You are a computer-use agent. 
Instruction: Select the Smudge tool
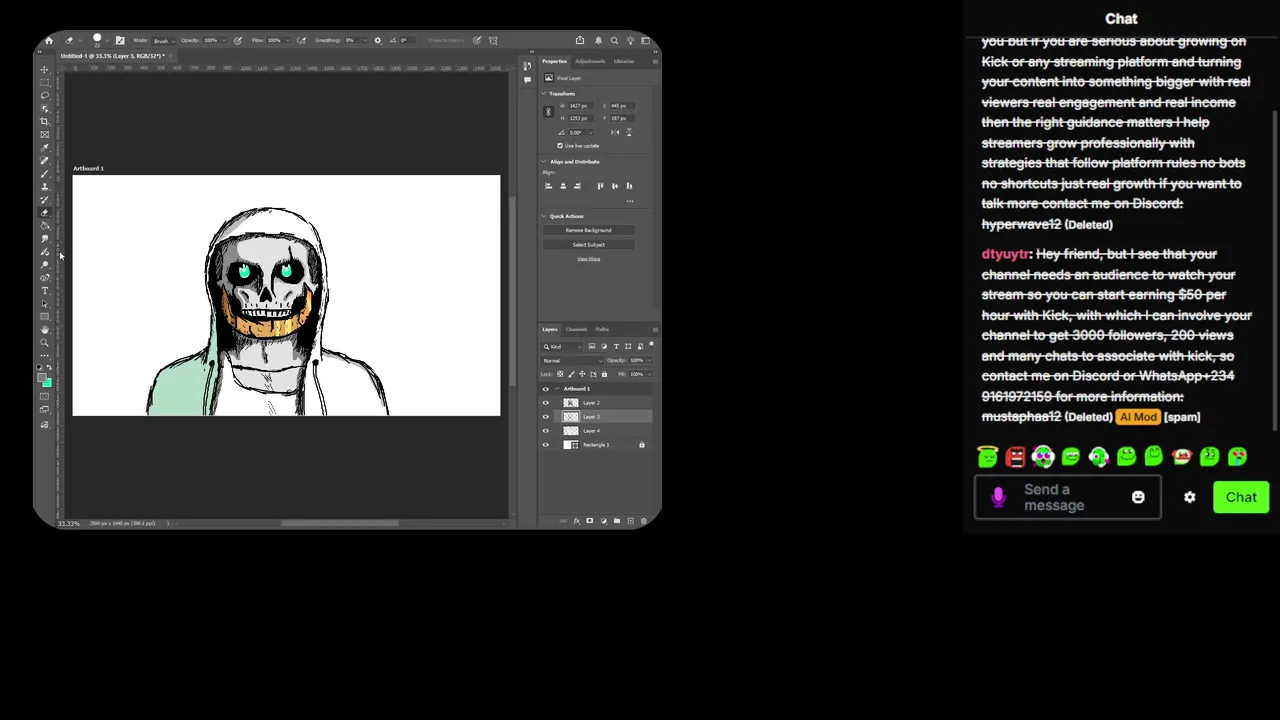tap(44, 238)
